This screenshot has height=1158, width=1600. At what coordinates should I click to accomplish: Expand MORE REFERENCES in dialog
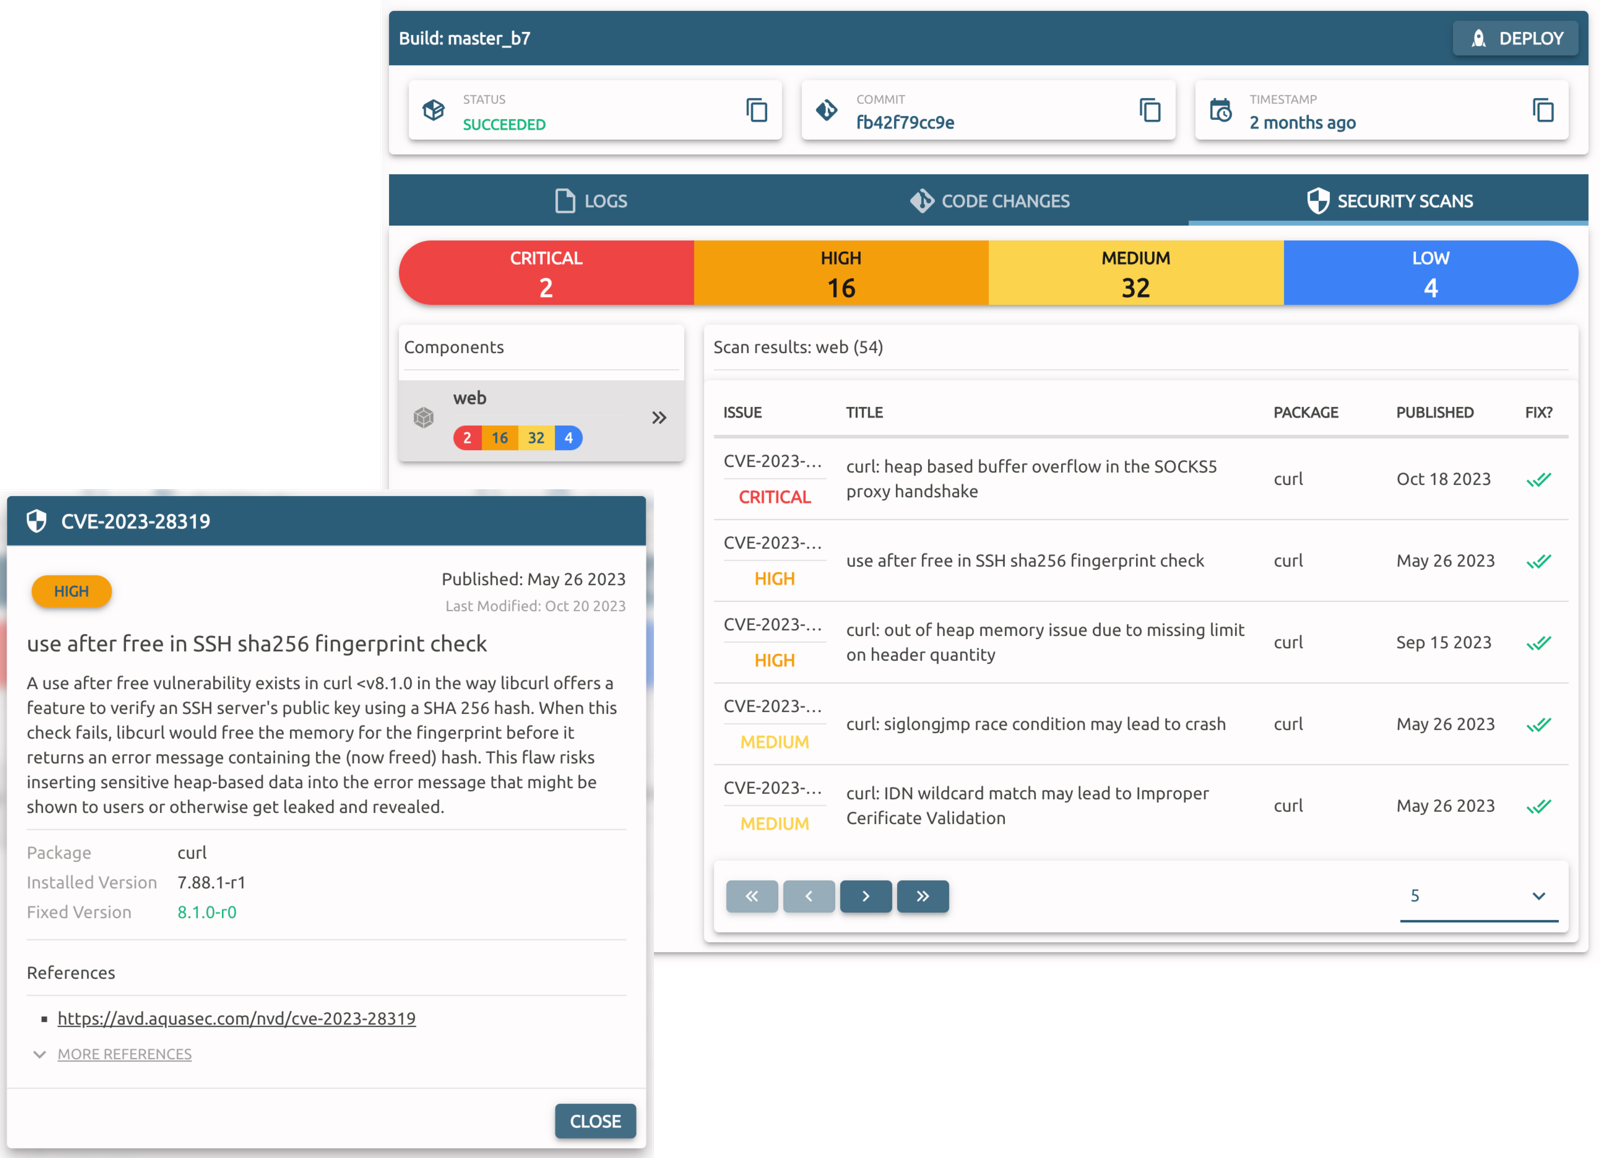(x=124, y=1054)
